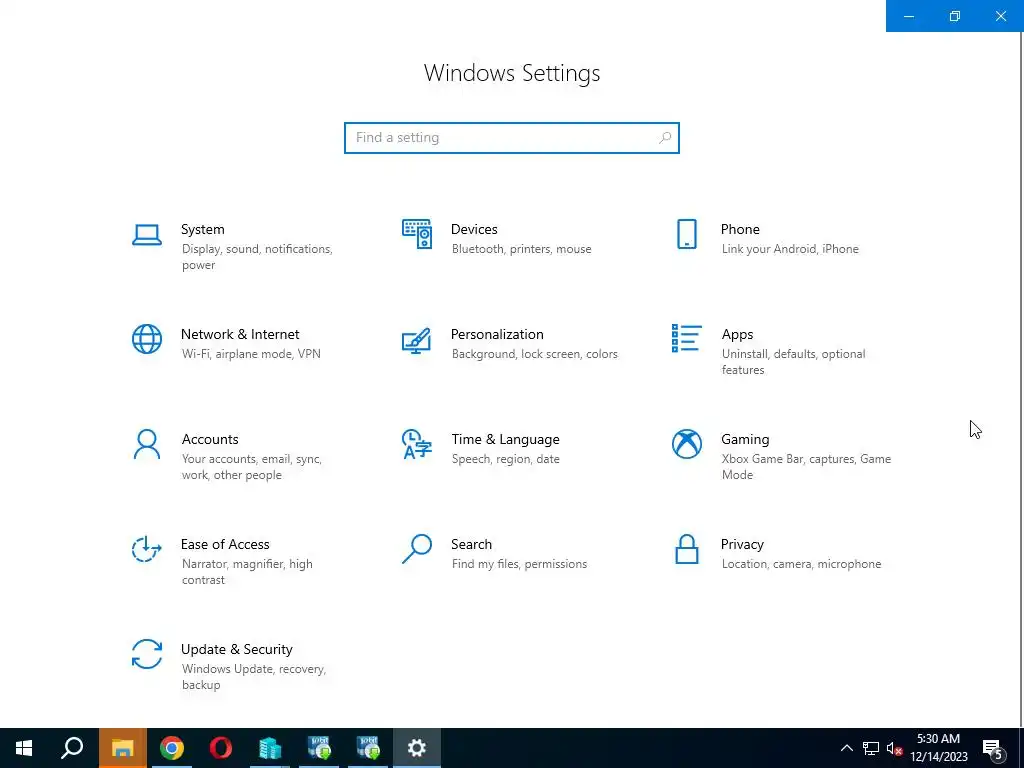The height and width of the screenshot is (768, 1024).
Task: Click the Gaming heading text
Action: click(x=745, y=440)
